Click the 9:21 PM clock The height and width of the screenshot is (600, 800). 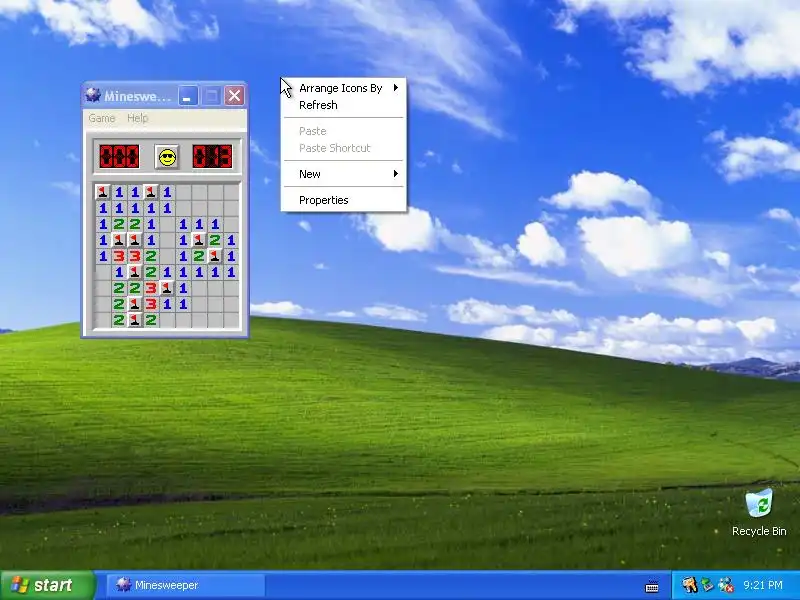point(762,585)
